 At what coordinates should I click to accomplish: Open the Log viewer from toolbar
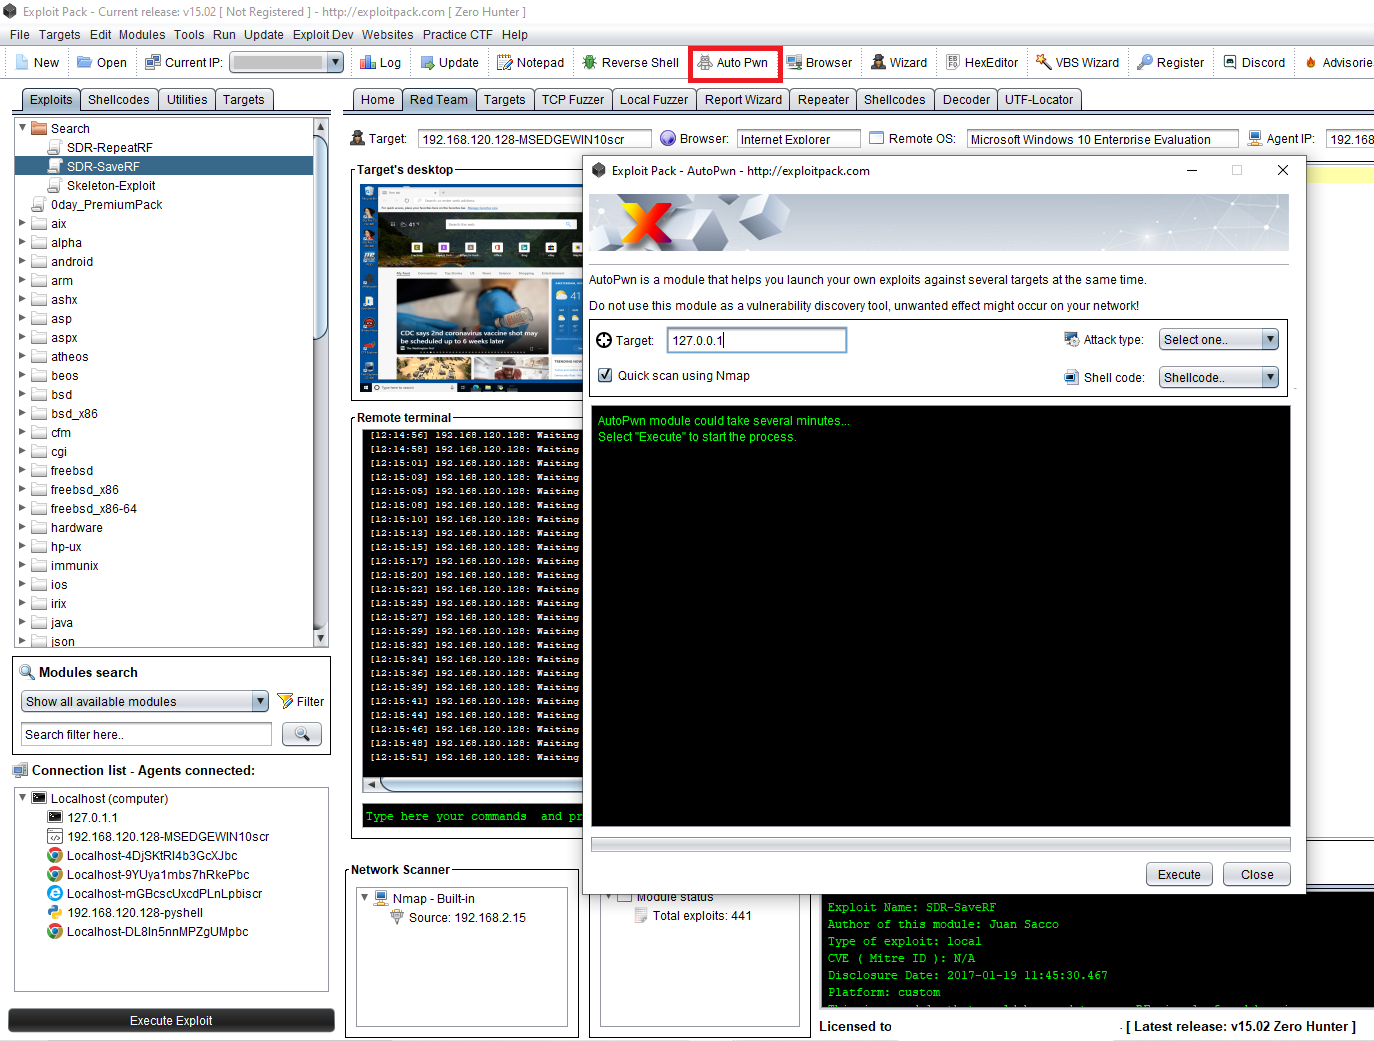pos(380,62)
